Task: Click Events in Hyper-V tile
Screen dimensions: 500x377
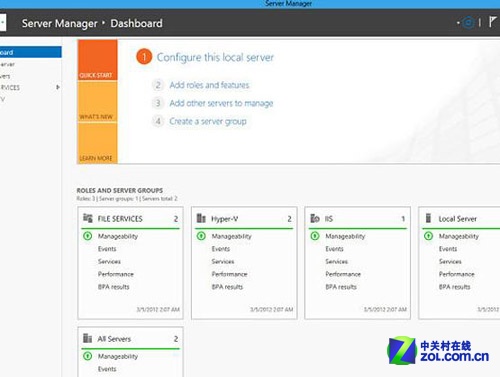Action: point(221,249)
